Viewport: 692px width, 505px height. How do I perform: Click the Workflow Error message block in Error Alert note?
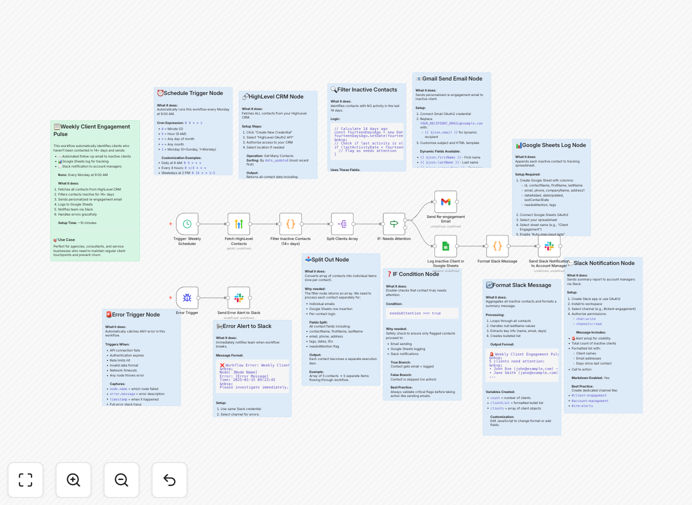coord(253,376)
